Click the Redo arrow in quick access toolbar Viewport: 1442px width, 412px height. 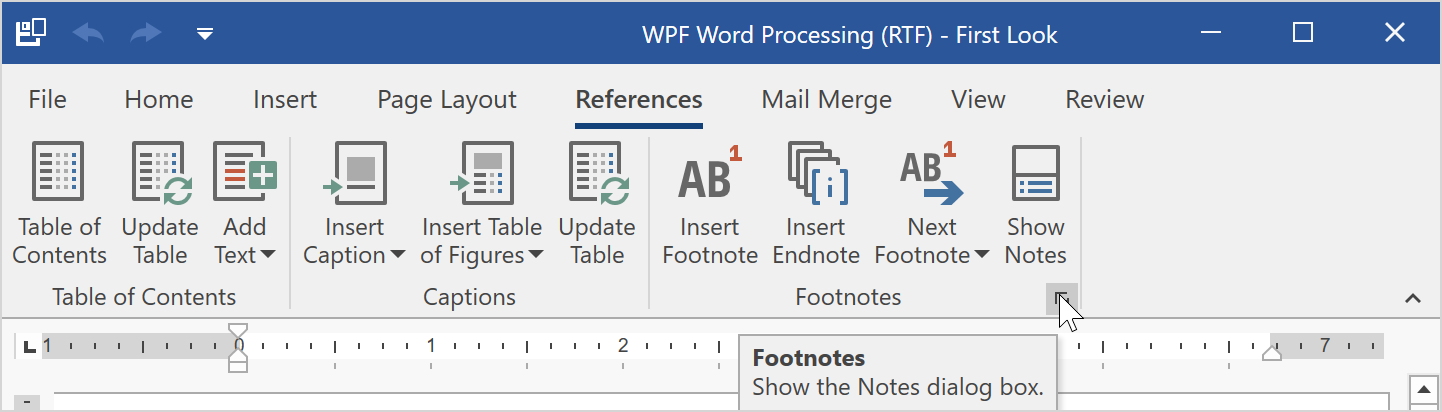pos(146,34)
